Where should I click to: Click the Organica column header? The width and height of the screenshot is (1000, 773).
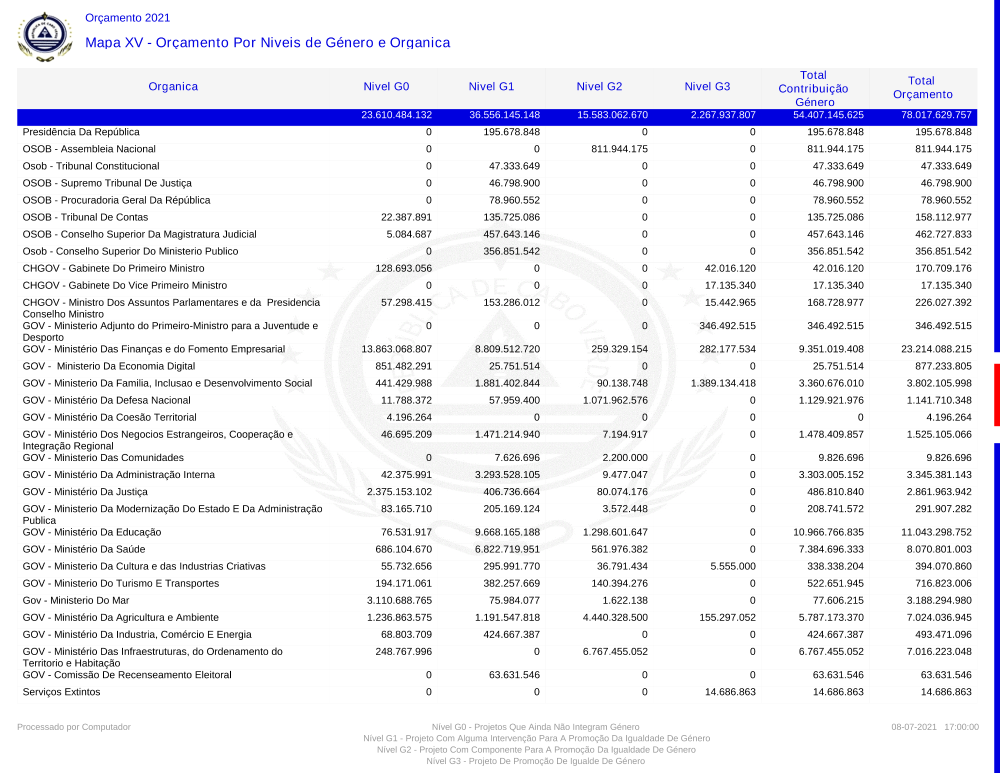(x=173, y=87)
